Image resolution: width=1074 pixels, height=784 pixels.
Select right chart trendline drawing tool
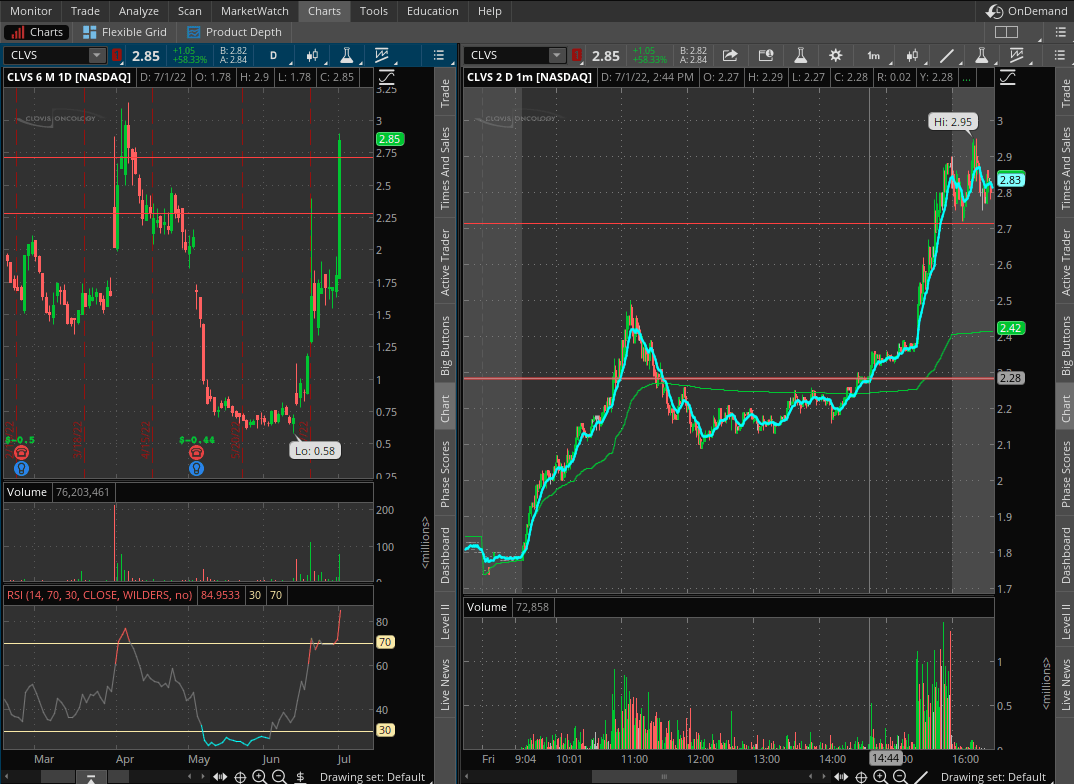pos(947,55)
